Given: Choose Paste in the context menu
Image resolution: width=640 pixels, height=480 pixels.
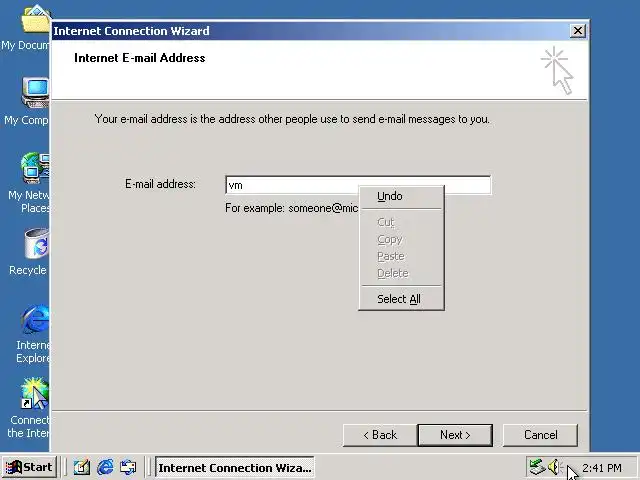Looking at the screenshot, I should coord(401,256).
